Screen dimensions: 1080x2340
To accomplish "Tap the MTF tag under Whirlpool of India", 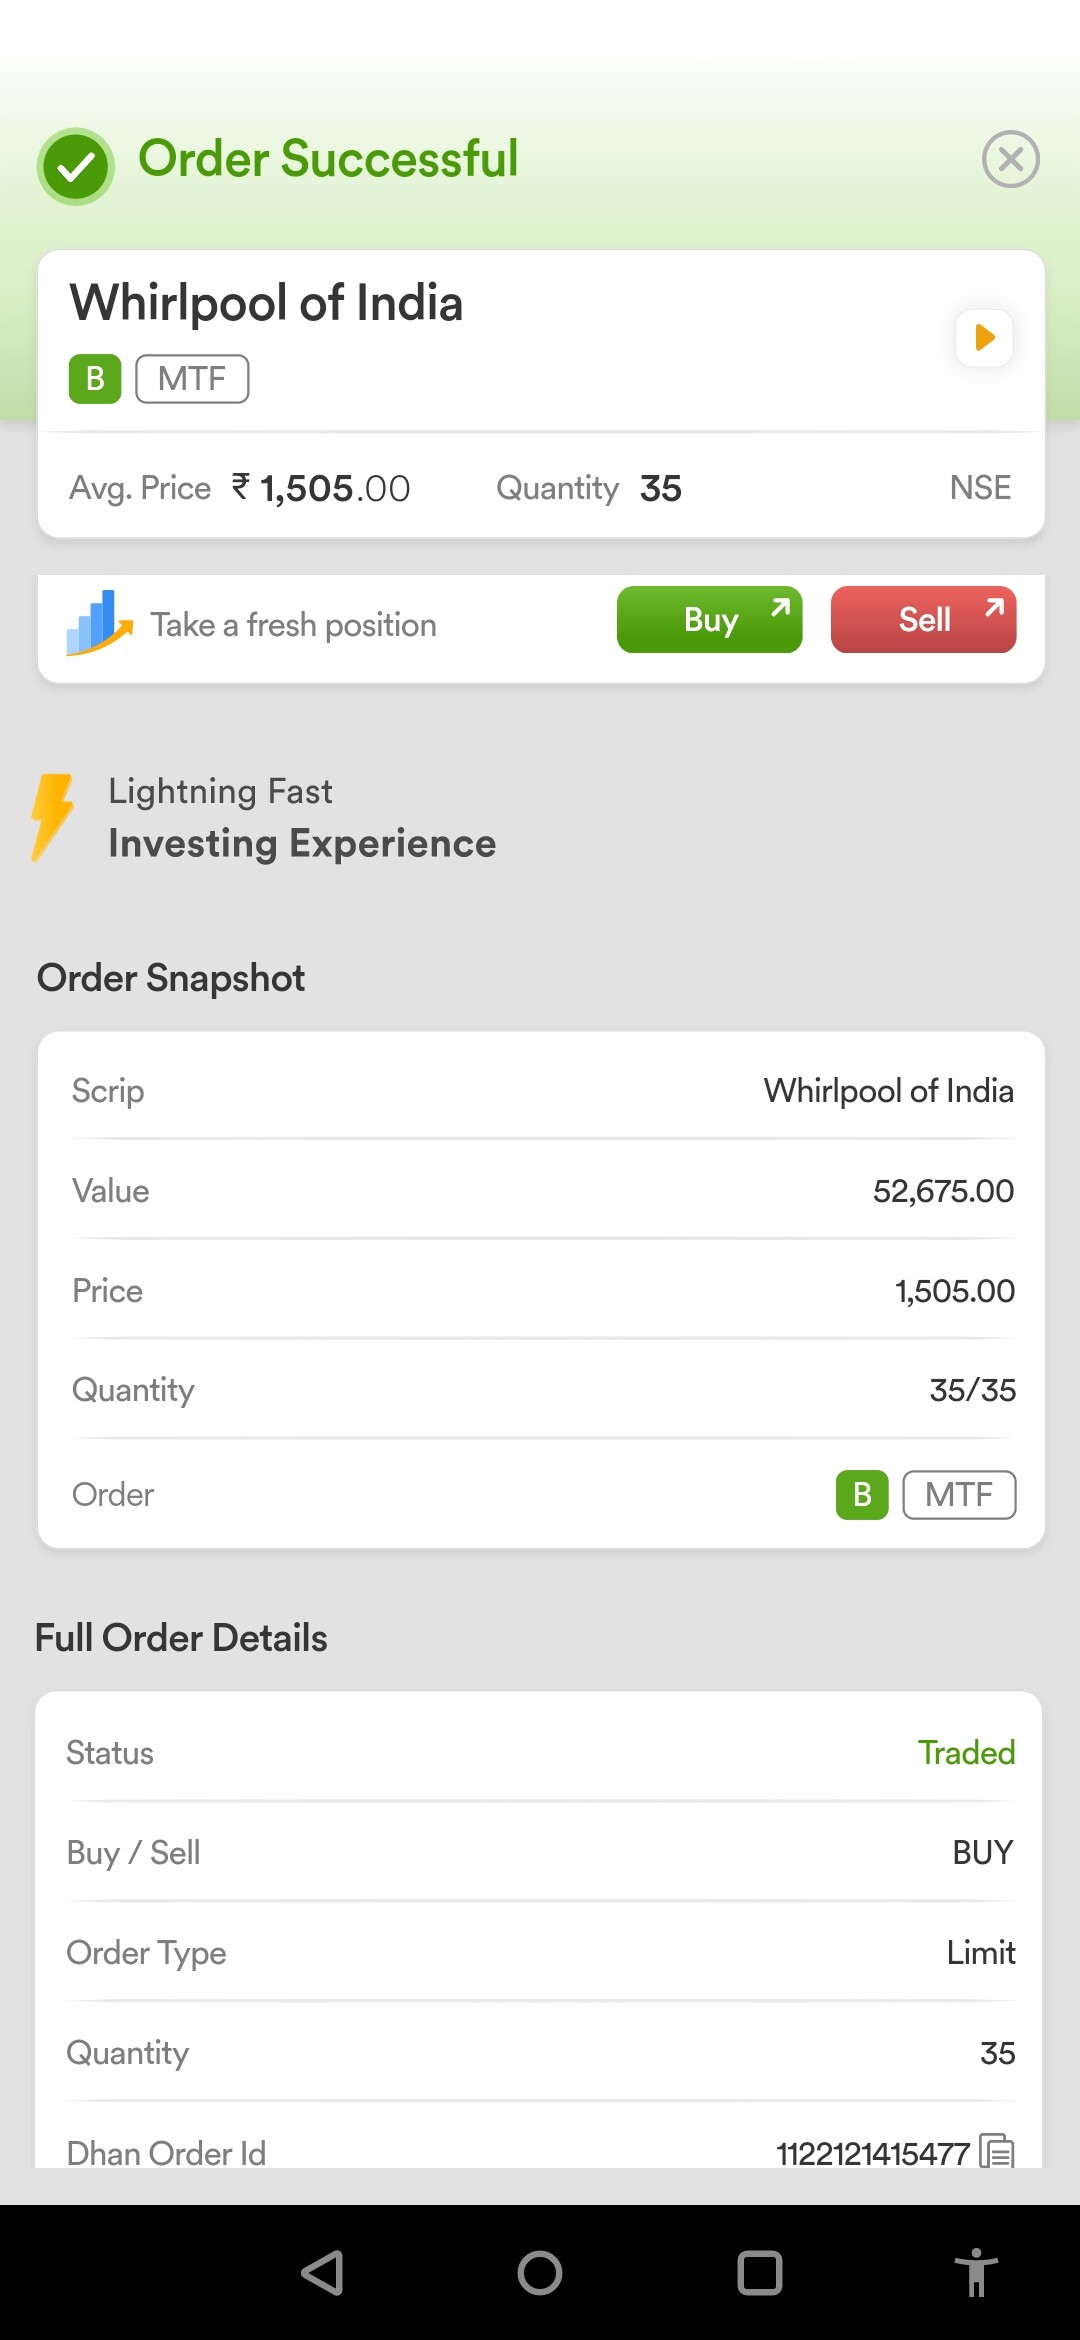I will [192, 379].
